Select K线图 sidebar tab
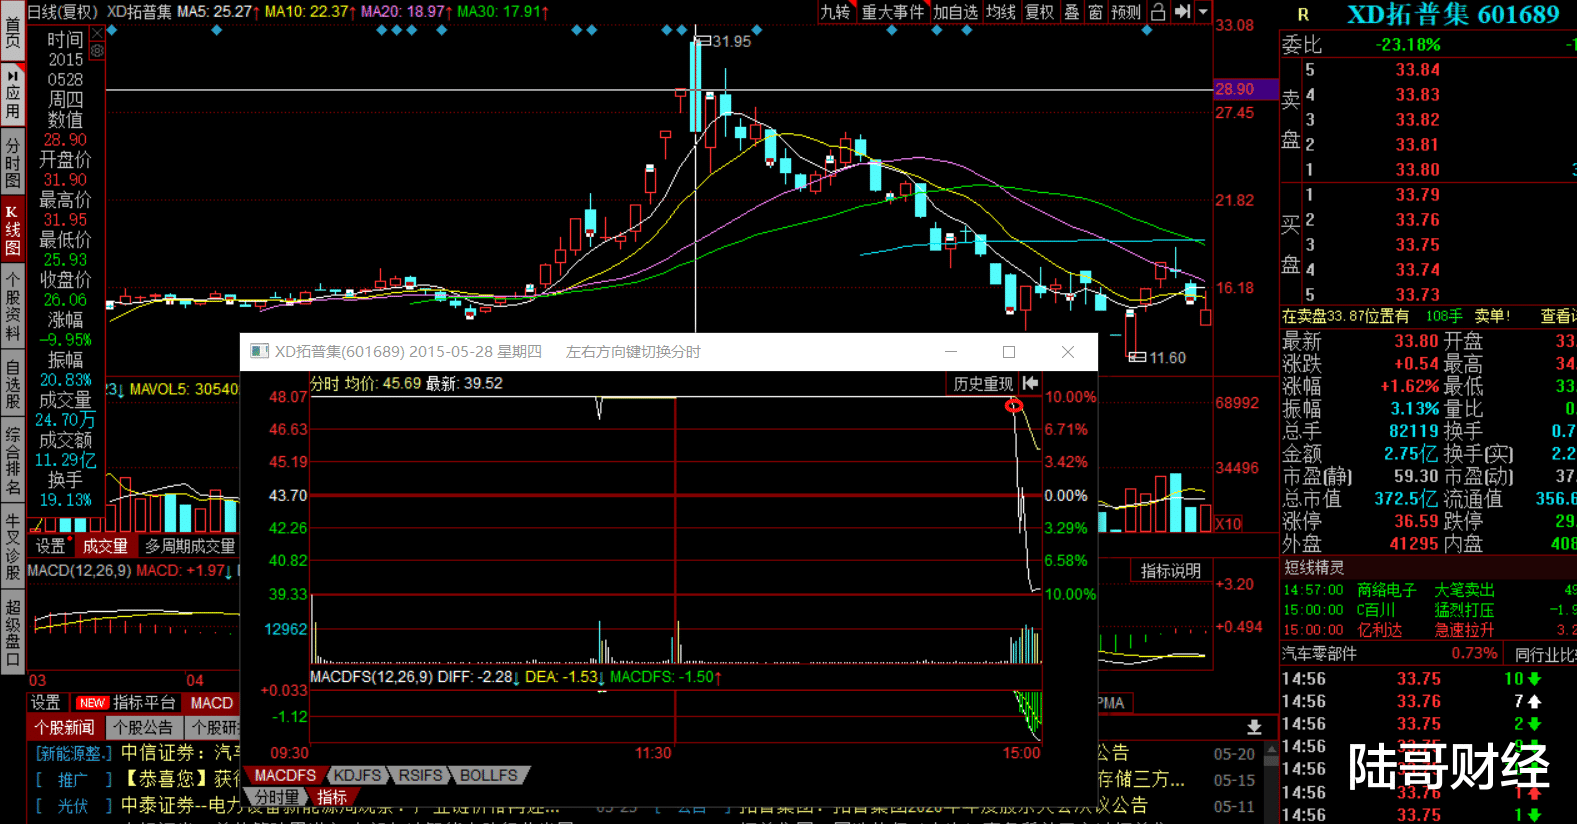This screenshot has width=1577, height=824. [x=13, y=231]
